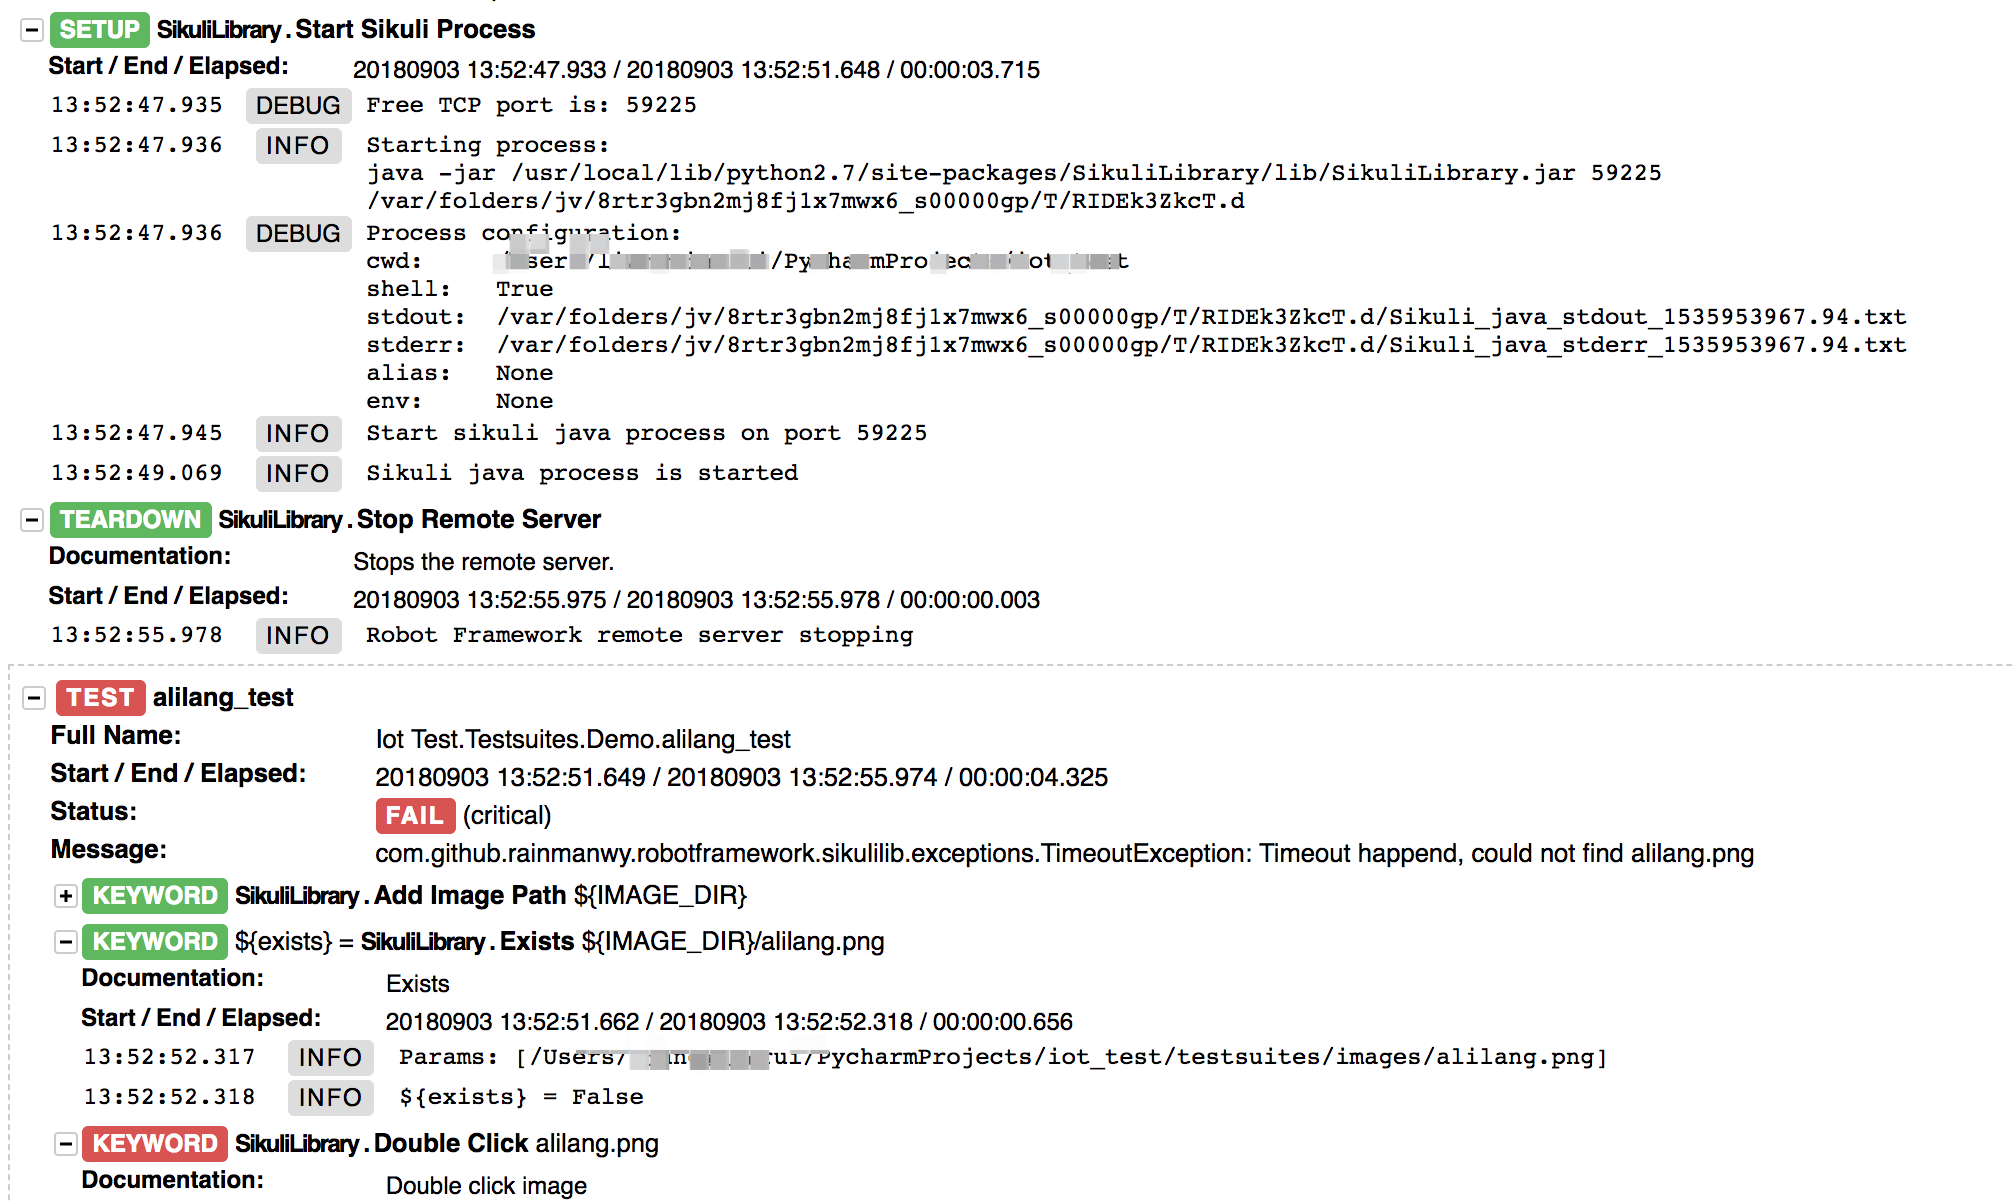Viewport: 2012px width, 1202px height.
Task: Collapse the Exists keyword details
Action: (66, 942)
